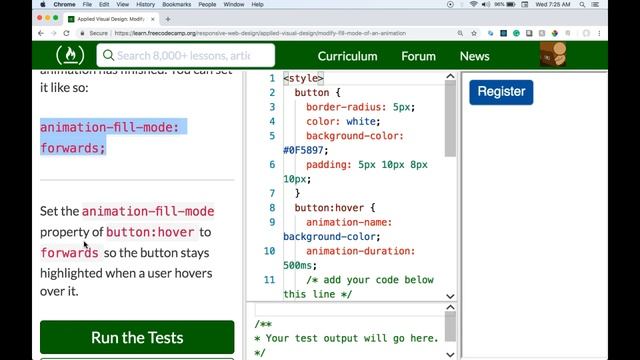Click the test output scroll-up arrow

pos(450,307)
